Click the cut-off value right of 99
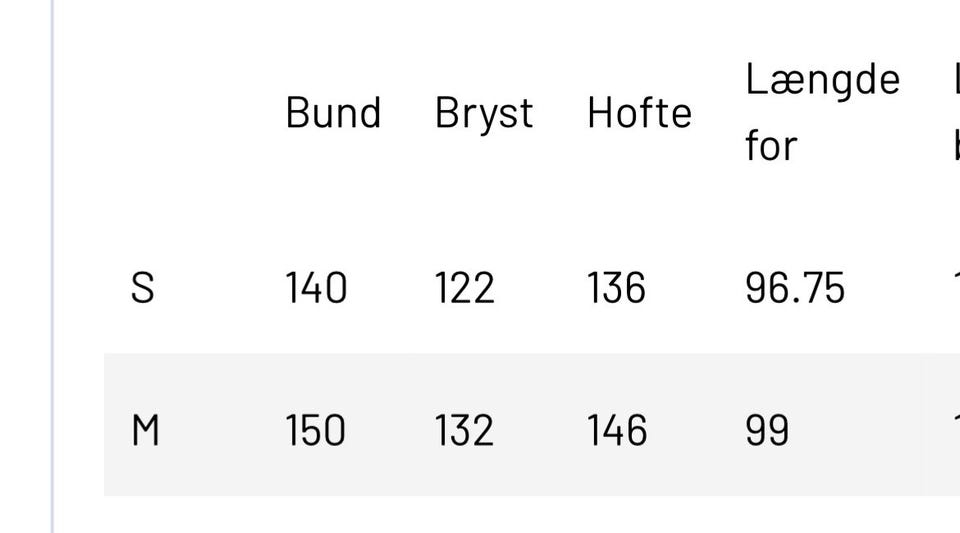 tap(956, 430)
